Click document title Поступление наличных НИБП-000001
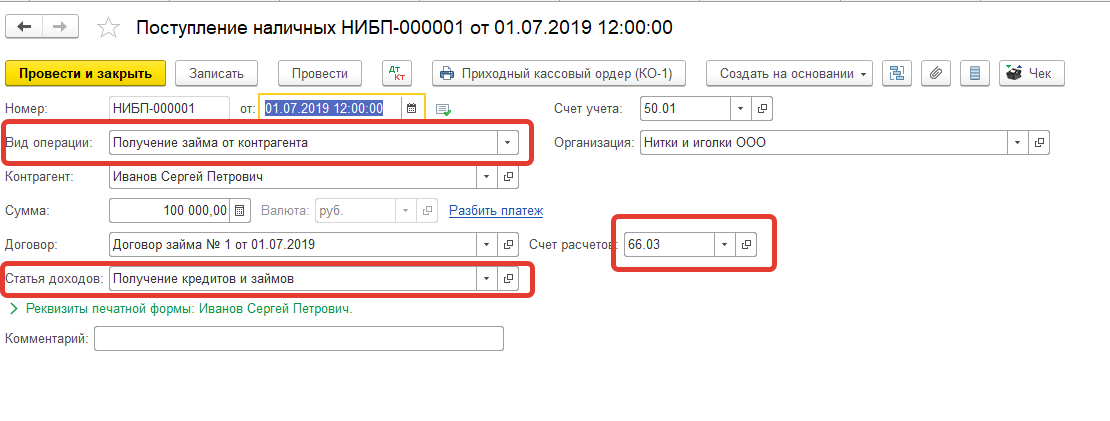This screenshot has height=421, width=1110. pyautogui.click(x=404, y=28)
